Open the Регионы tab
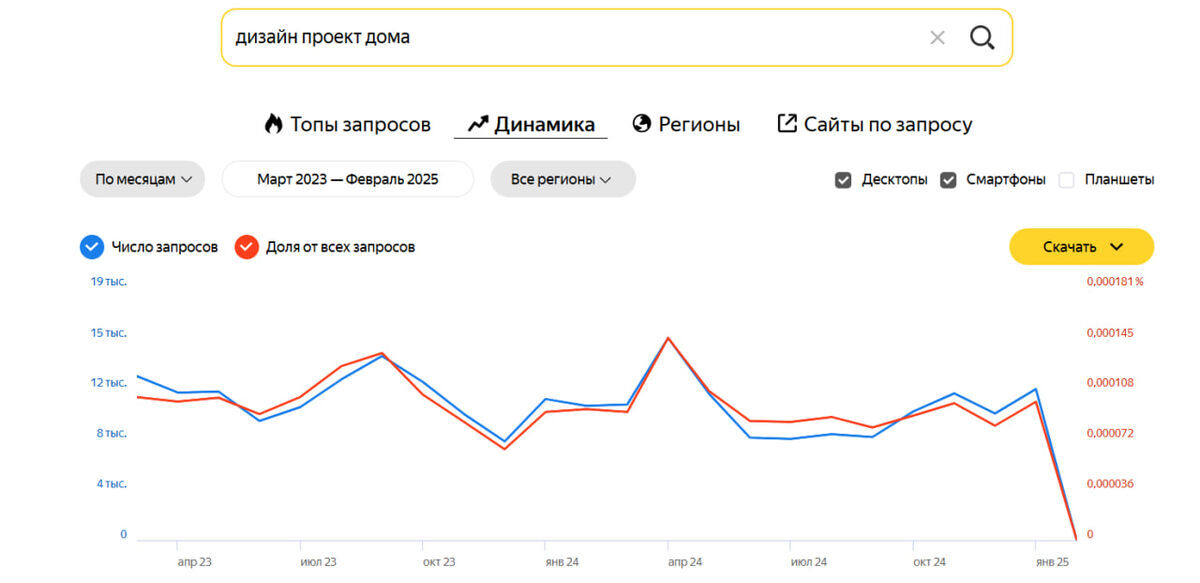The height and width of the screenshot is (583, 1200). click(699, 125)
